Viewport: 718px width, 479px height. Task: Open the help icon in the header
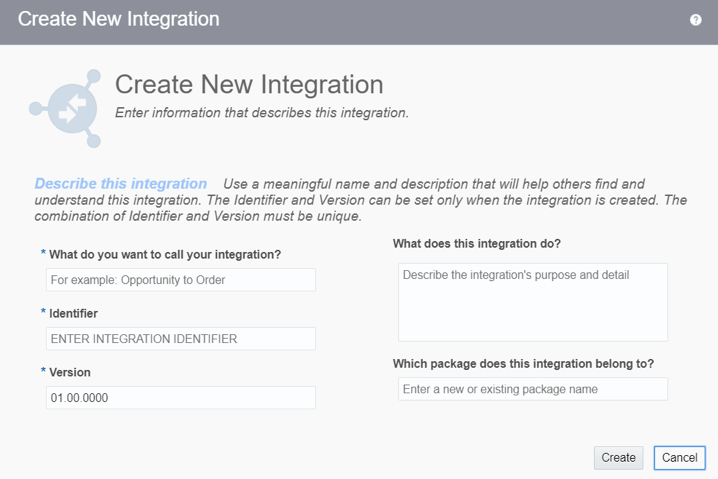click(696, 20)
